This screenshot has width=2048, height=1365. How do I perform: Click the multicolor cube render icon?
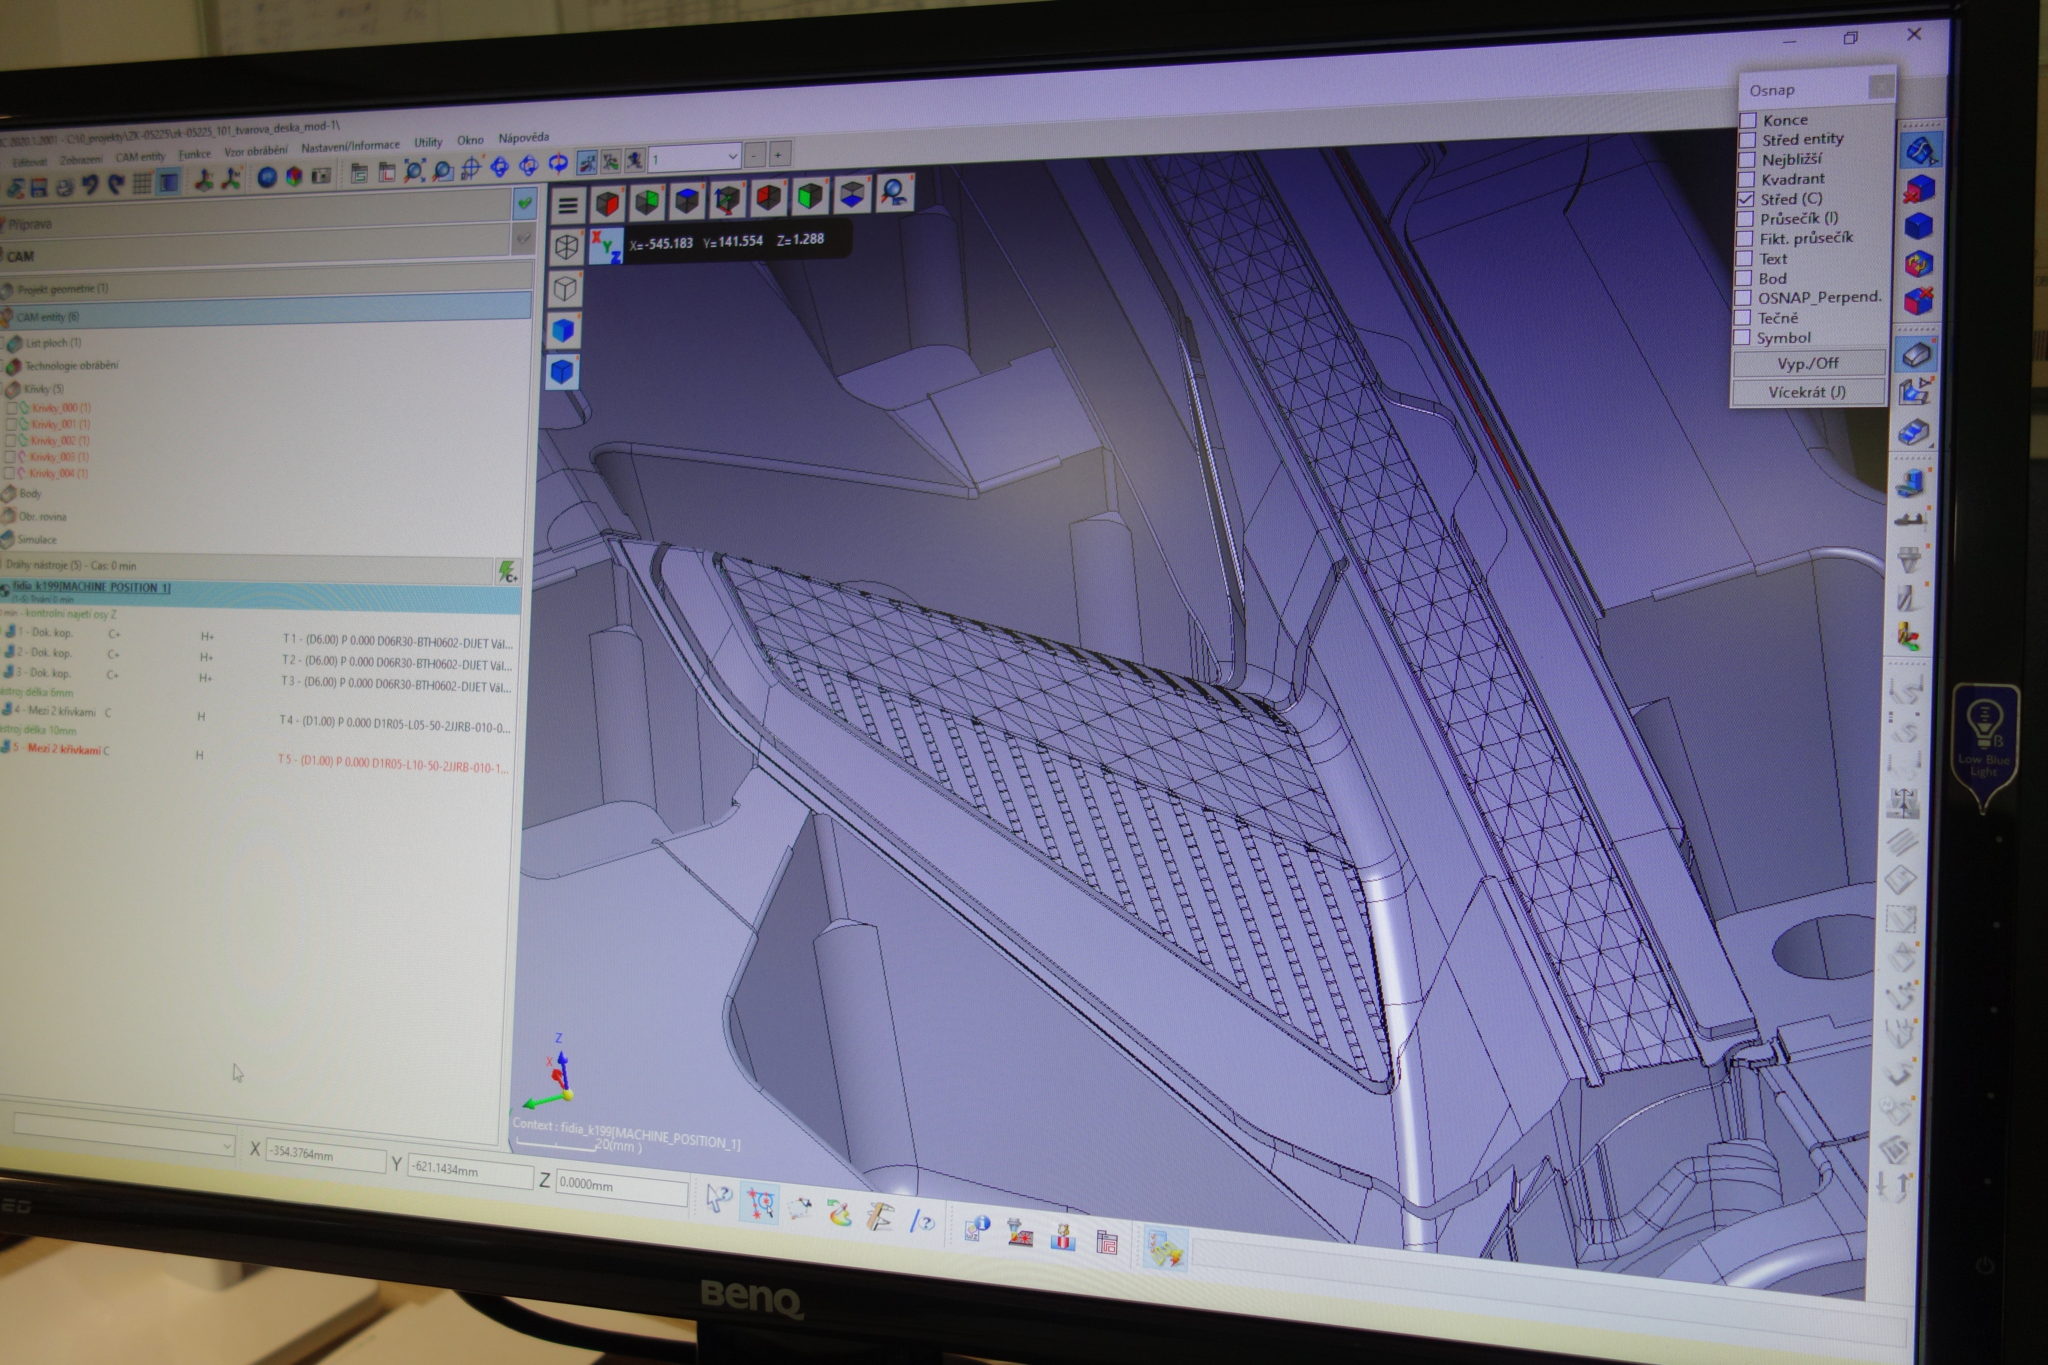294,177
